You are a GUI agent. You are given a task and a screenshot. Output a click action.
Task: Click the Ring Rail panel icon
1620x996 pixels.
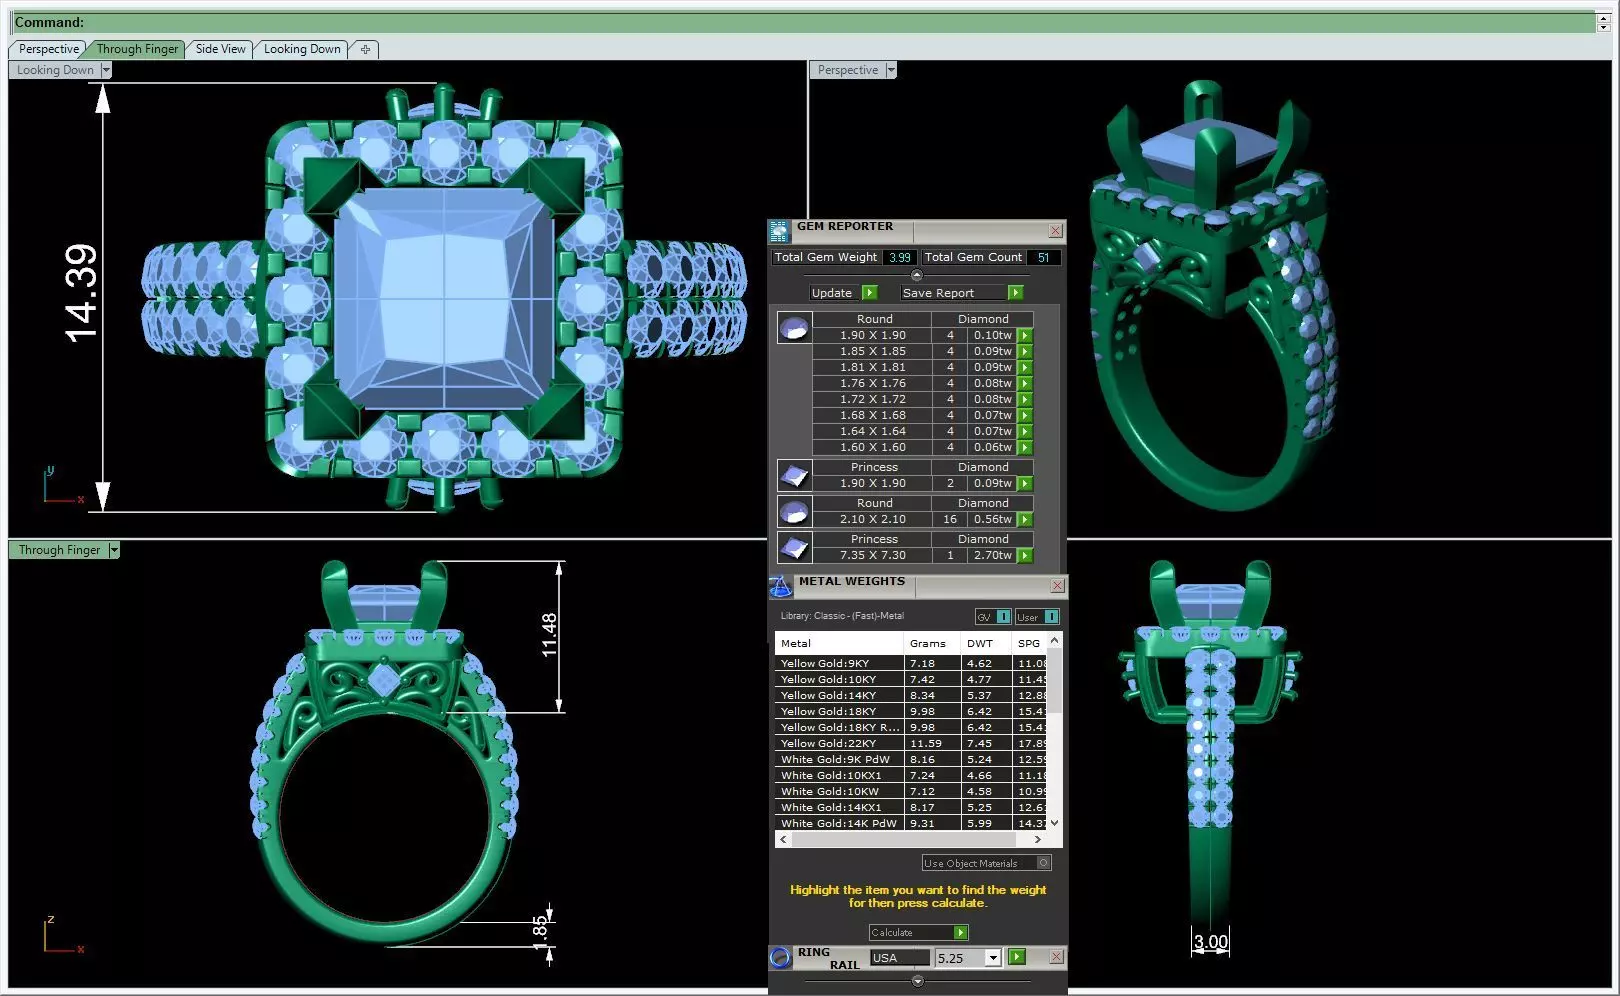click(781, 958)
